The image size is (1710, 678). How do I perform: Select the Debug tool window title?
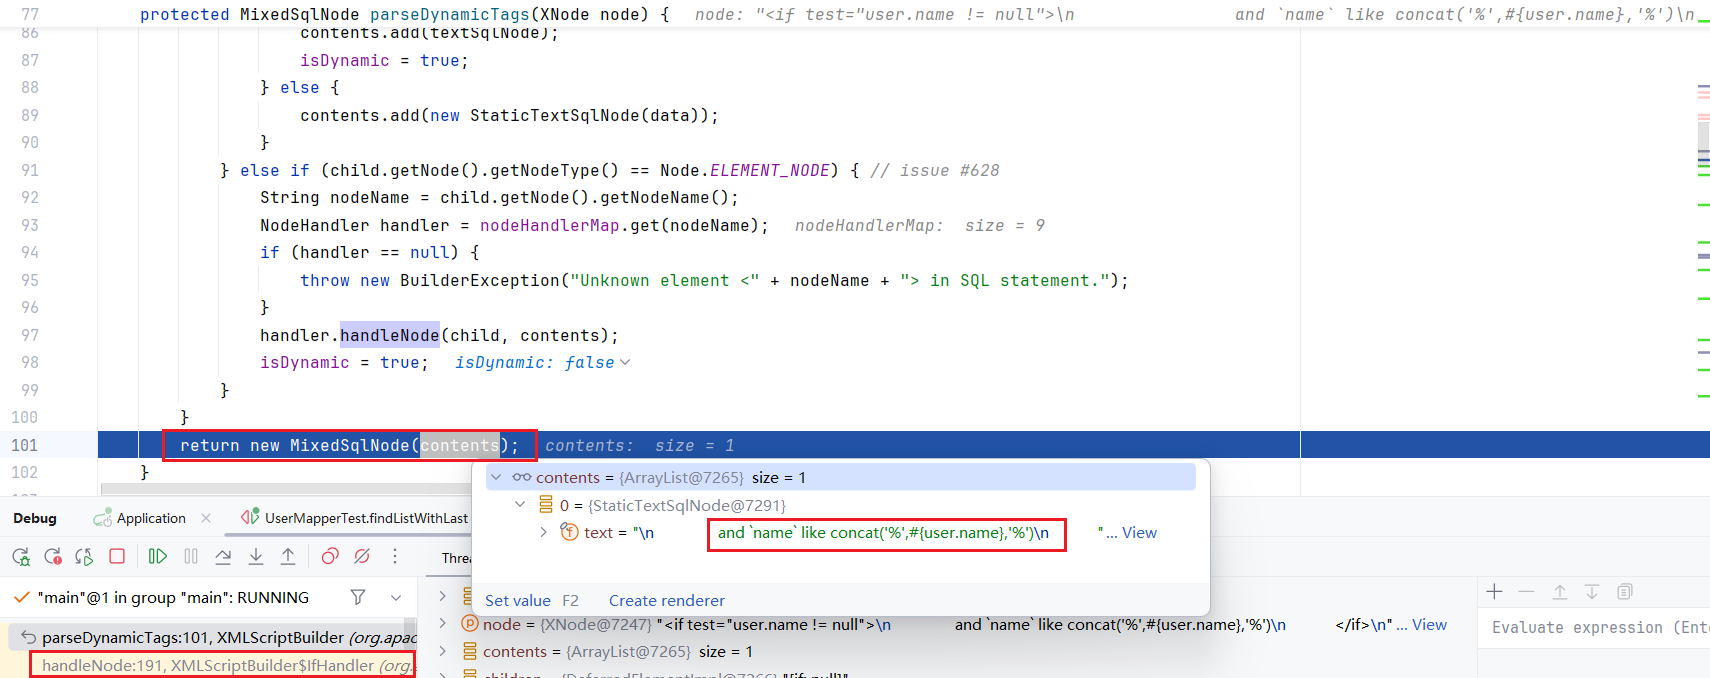click(35, 518)
